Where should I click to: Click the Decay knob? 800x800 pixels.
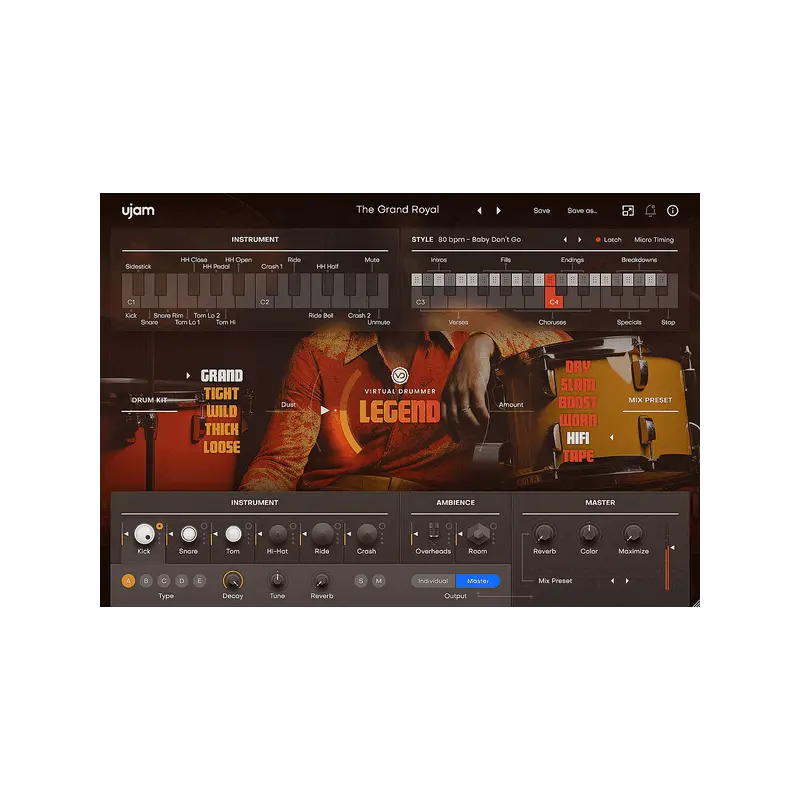[x=233, y=581]
